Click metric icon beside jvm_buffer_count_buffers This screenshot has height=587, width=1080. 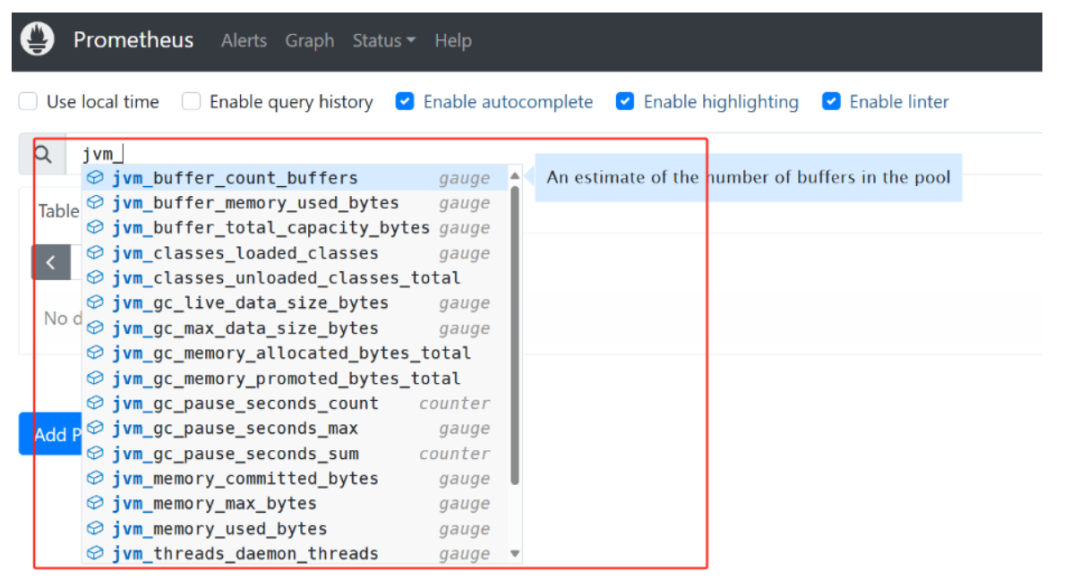tap(95, 178)
